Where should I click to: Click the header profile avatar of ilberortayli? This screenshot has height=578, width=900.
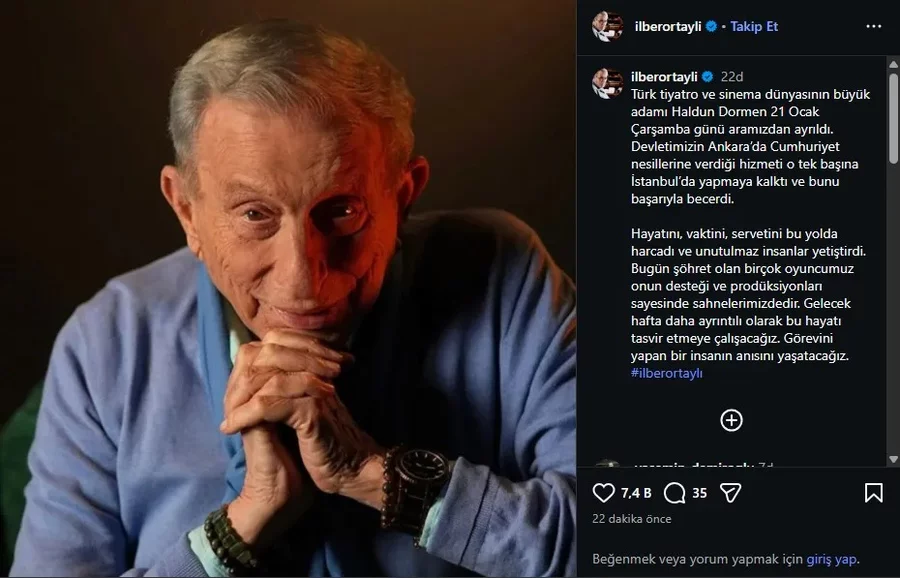pyautogui.click(x=607, y=27)
